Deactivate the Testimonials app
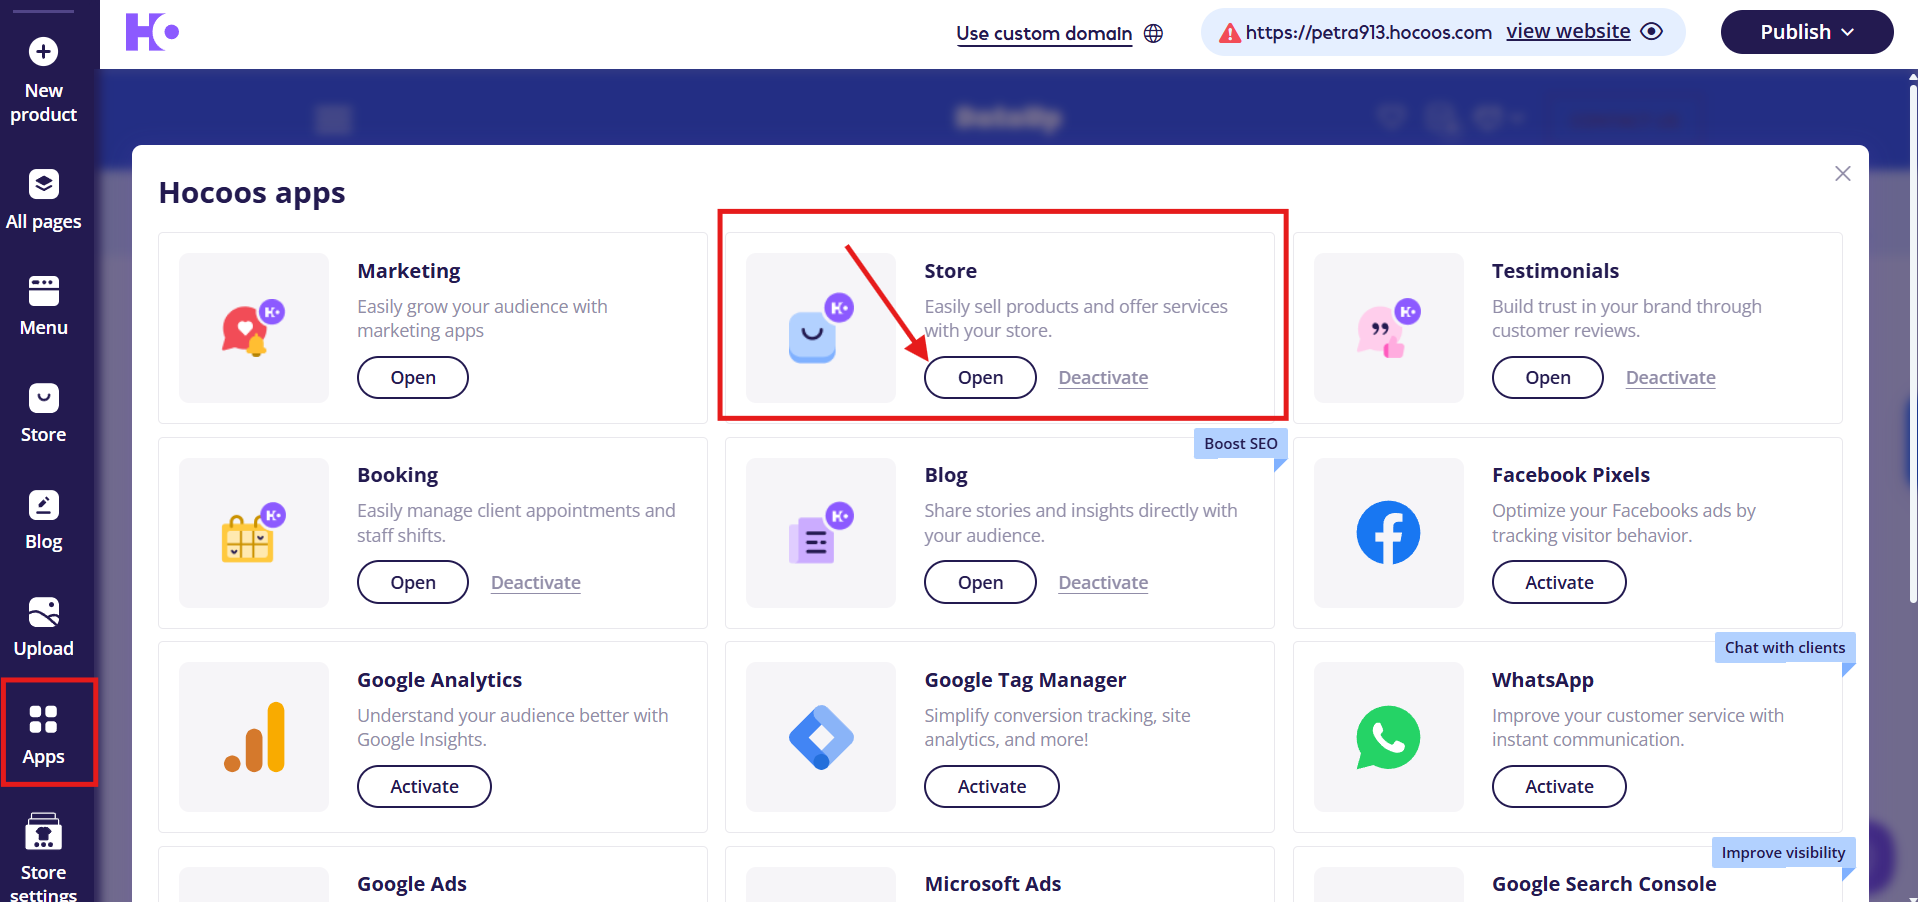 click(1670, 378)
